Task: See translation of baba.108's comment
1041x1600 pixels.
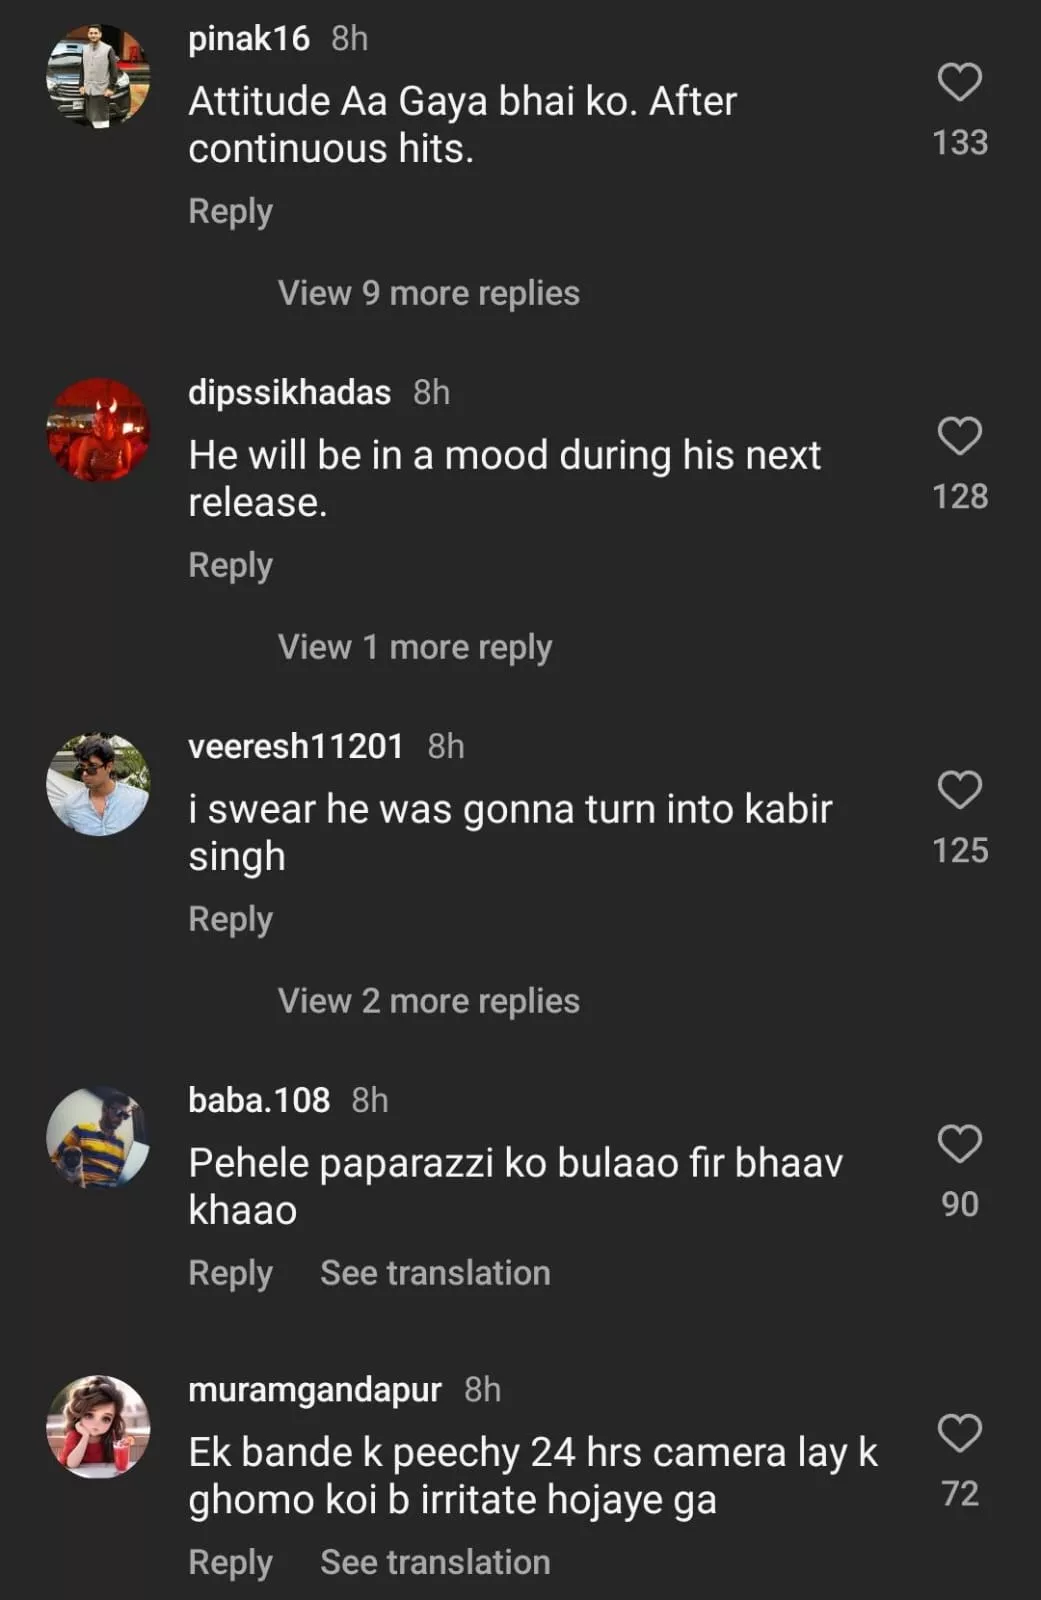Action: coord(435,1273)
